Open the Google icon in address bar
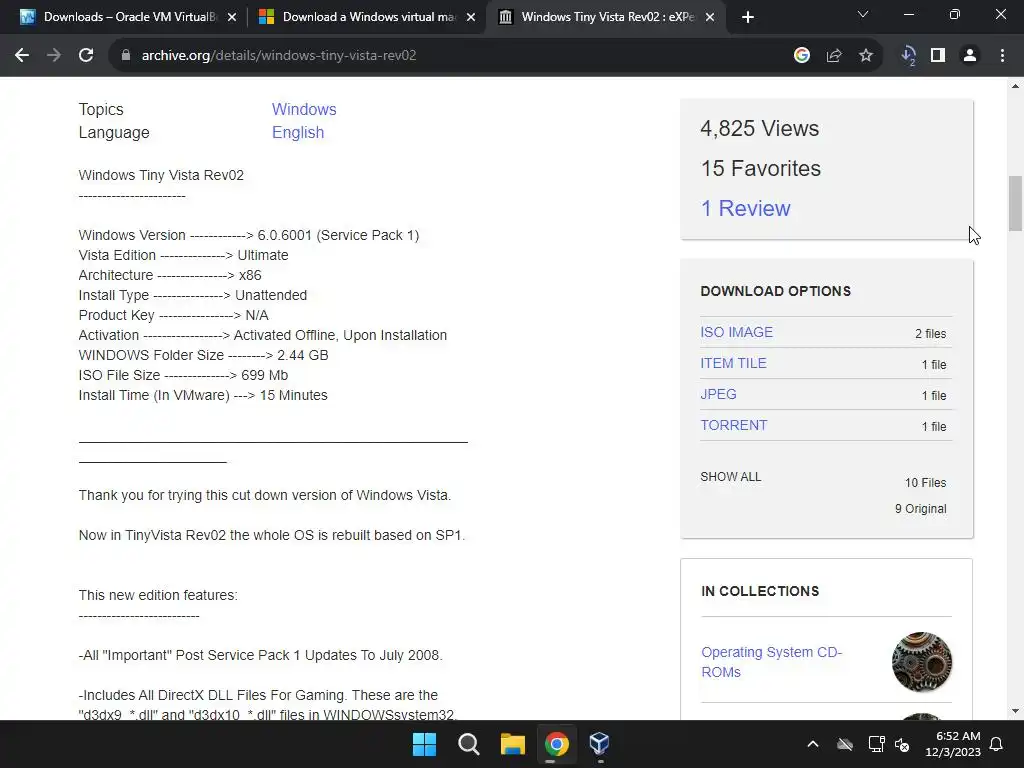This screenshot has height=768, width=1024. (801, 56)
